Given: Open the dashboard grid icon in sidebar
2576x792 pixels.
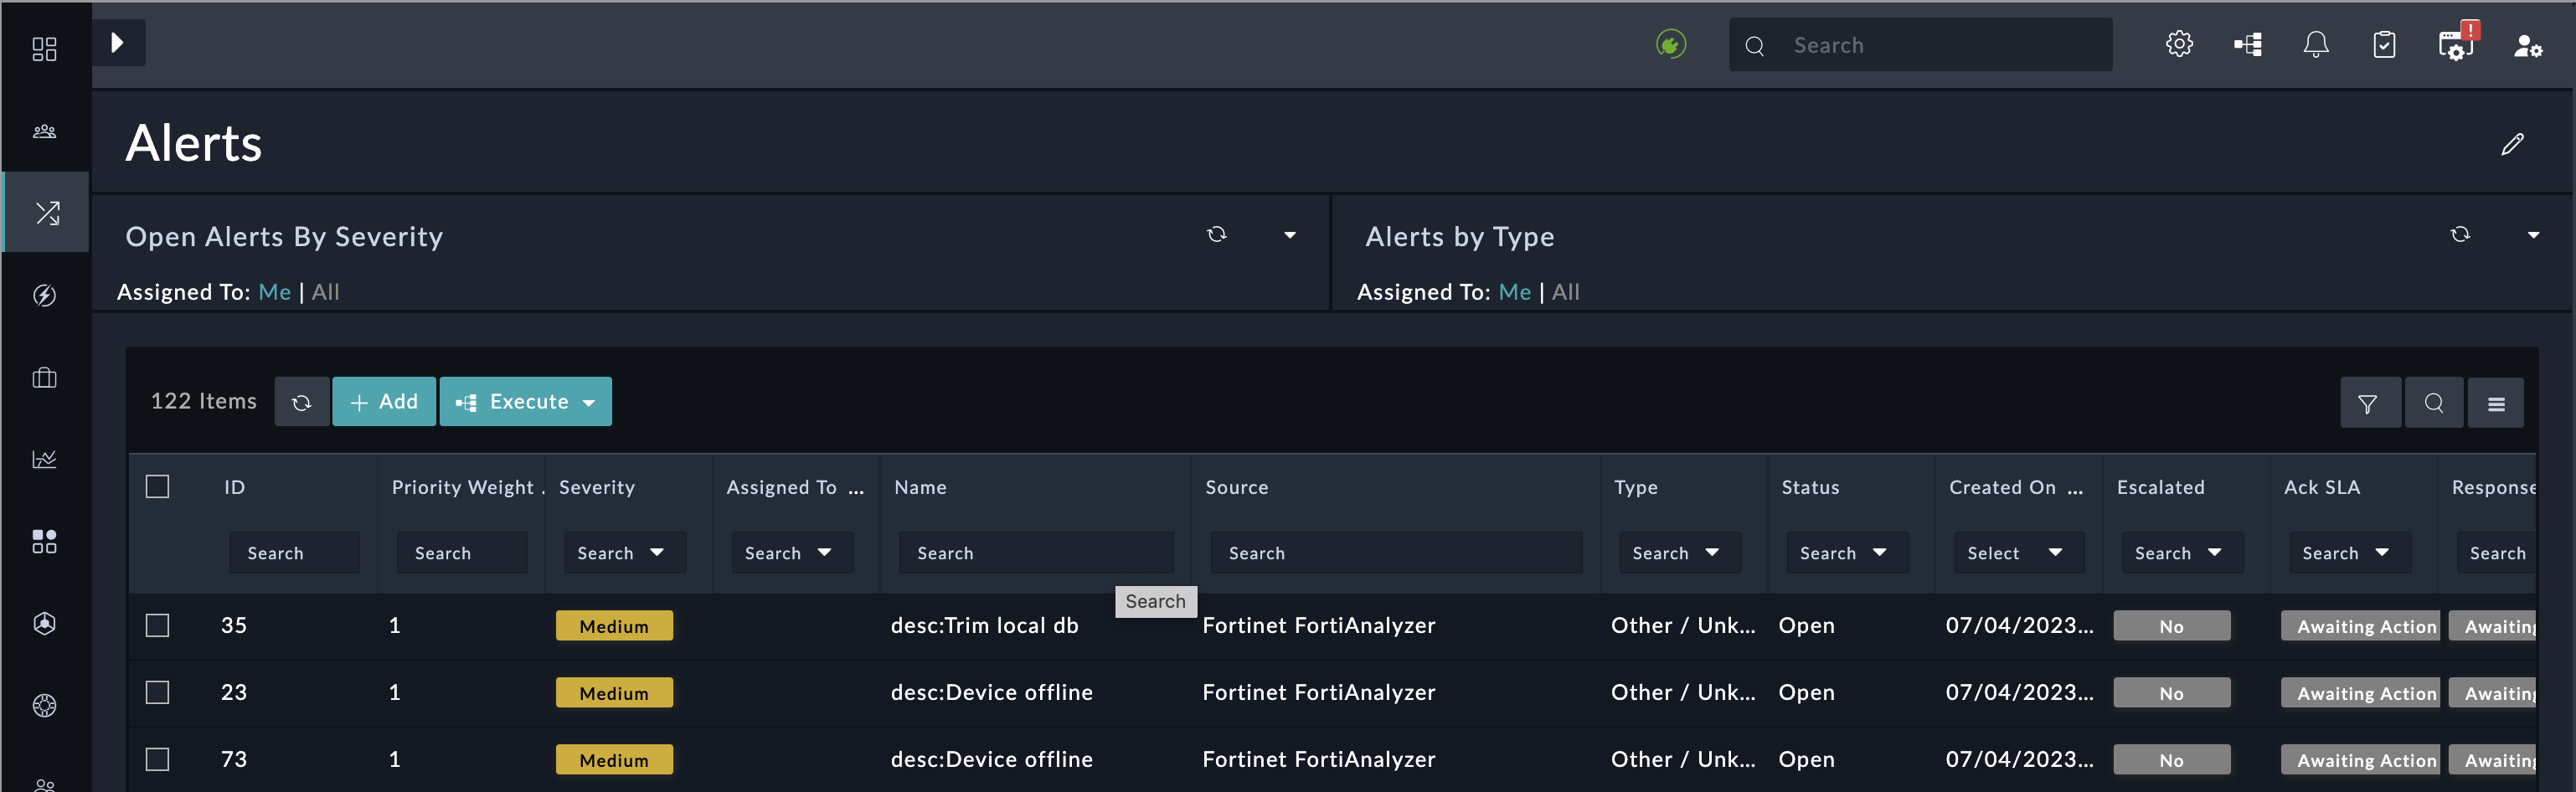Looking at the screenshot, I should (x=45, y=49).
